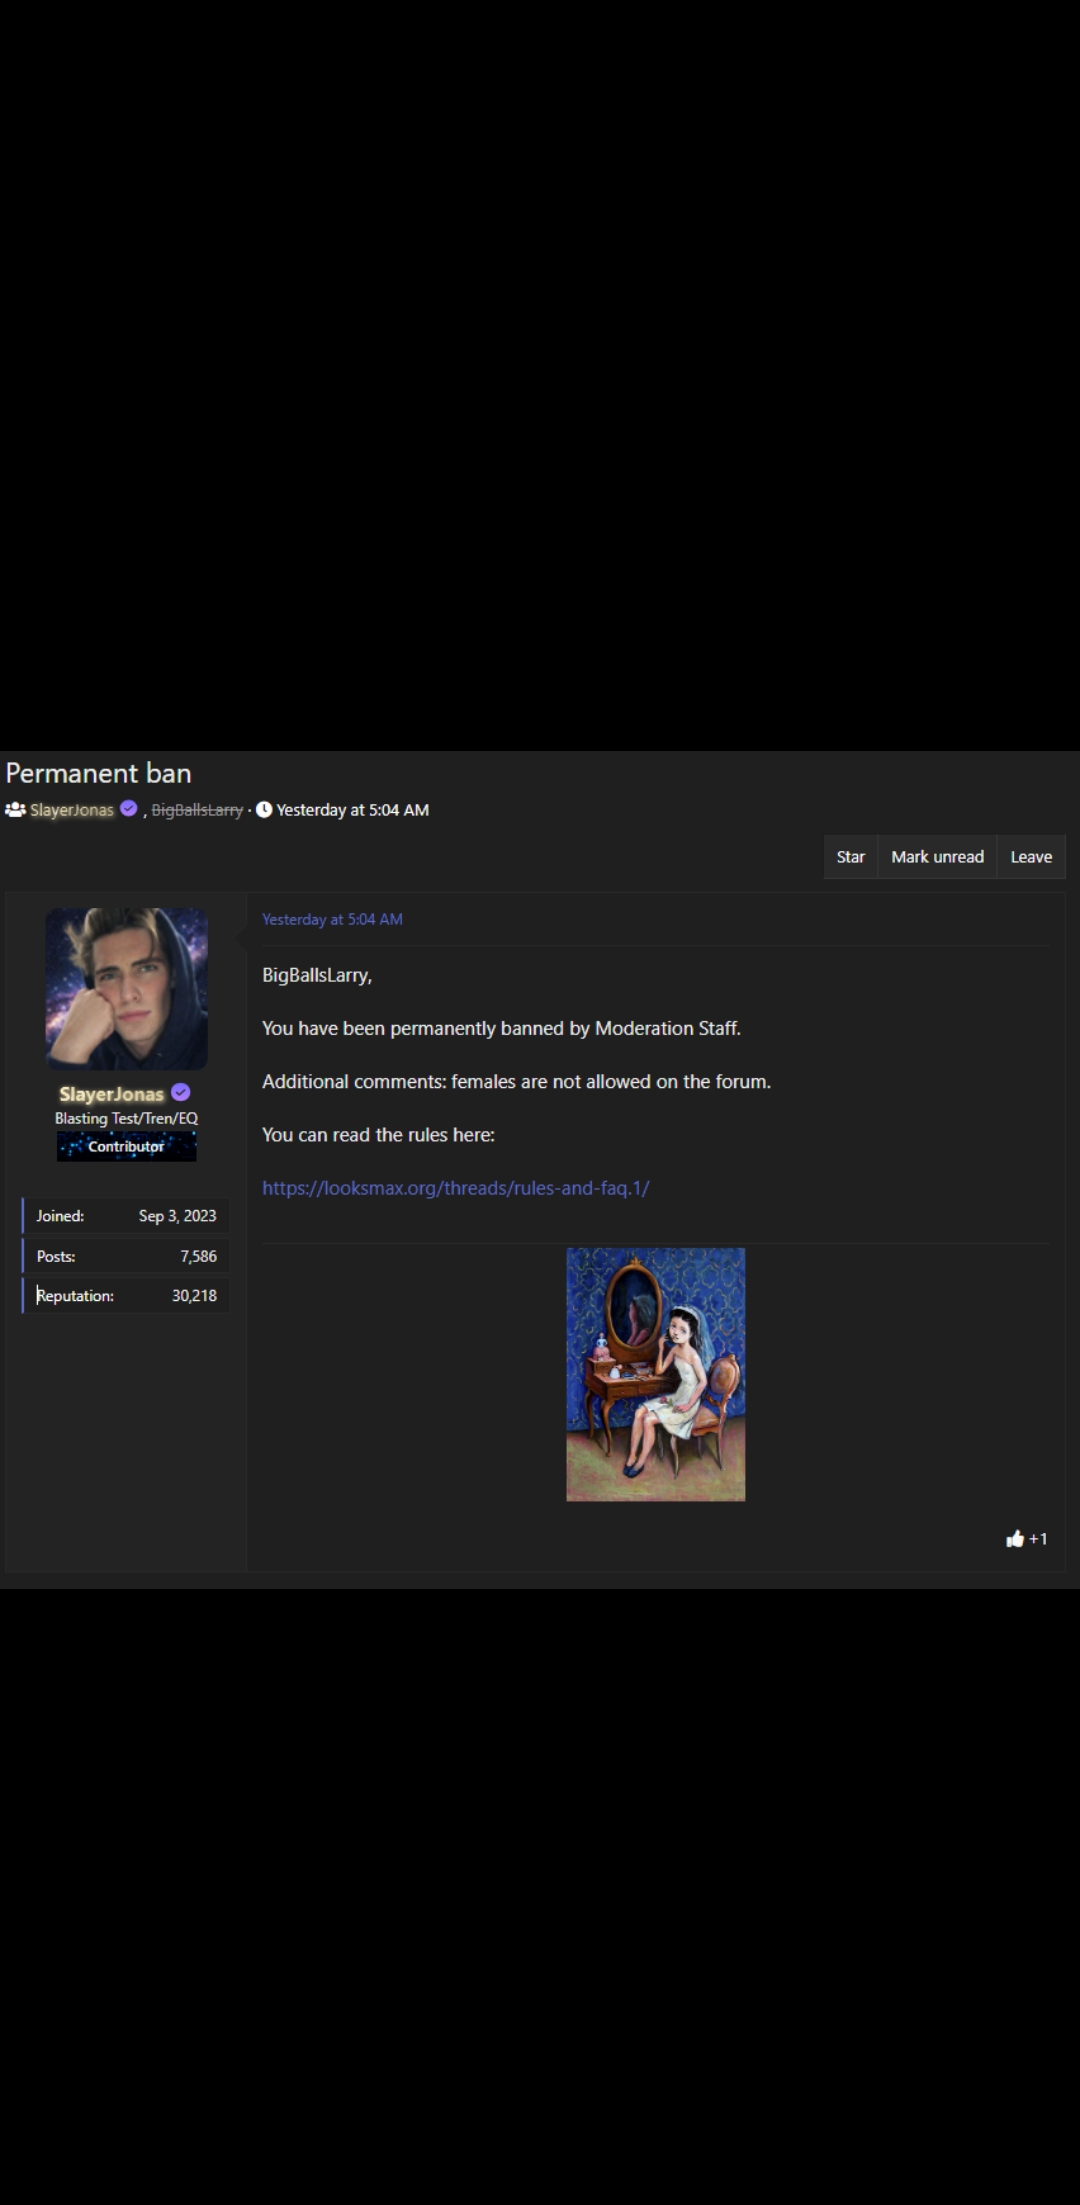
Task: Click the +1 reaction count
Action: coord(1038,1539)
